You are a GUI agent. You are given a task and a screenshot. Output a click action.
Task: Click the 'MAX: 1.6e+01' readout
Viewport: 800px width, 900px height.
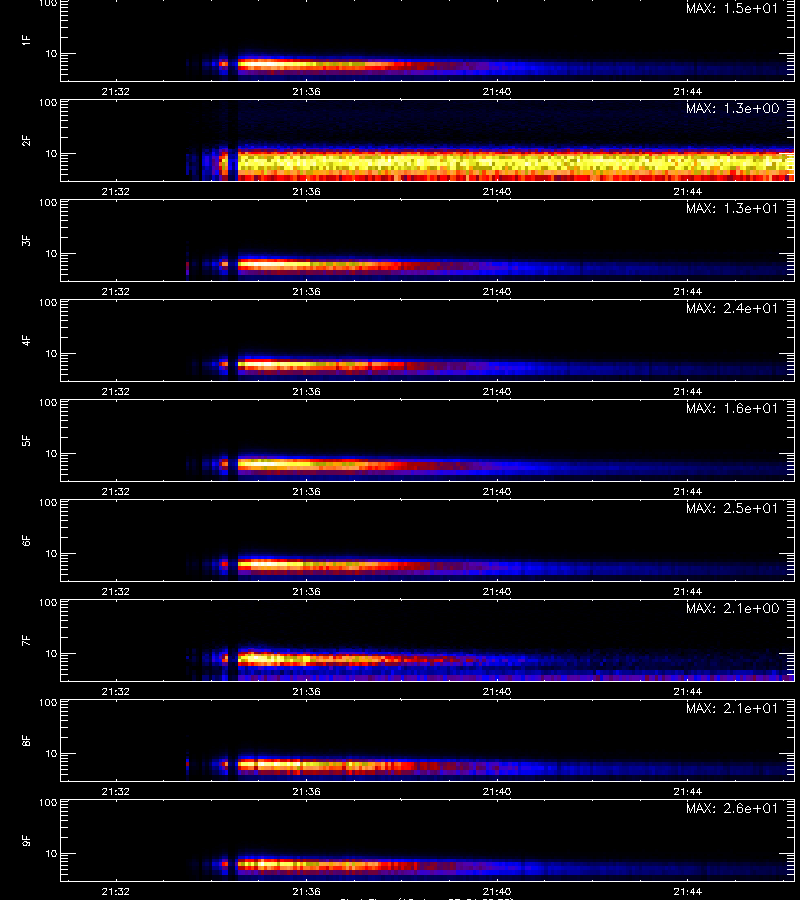click(x=732, y=408)
